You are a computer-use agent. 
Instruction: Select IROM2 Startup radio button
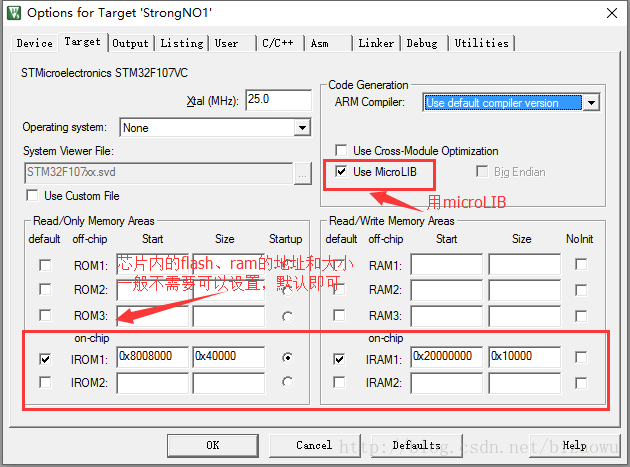(x=287, y=382)
